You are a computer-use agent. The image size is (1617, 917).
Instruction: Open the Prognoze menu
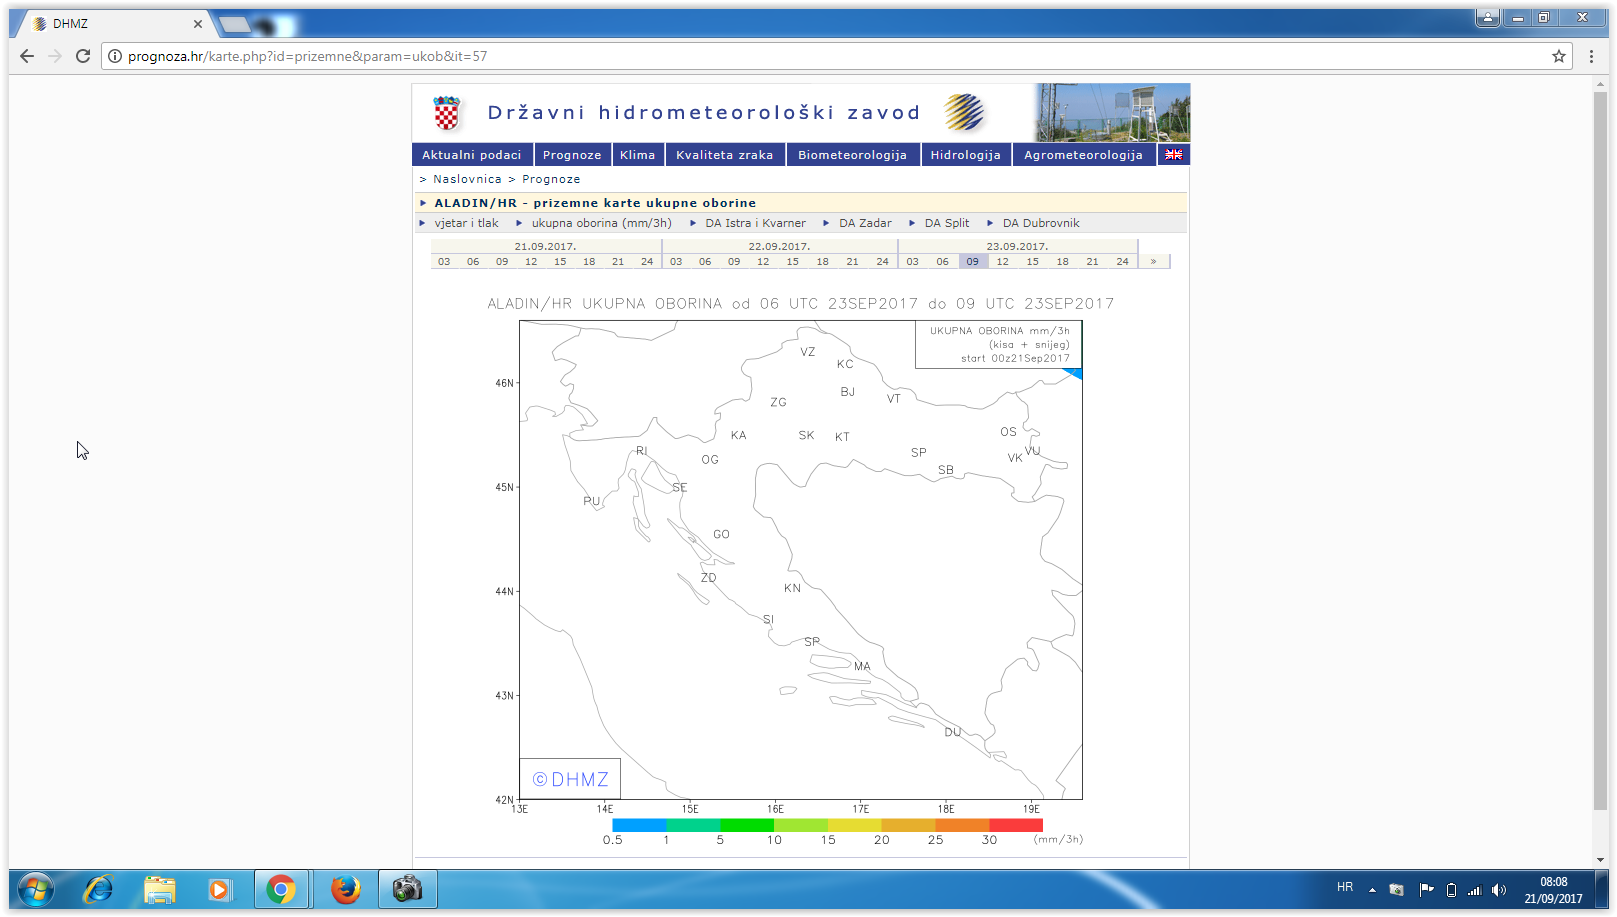[x=572, y=155]
